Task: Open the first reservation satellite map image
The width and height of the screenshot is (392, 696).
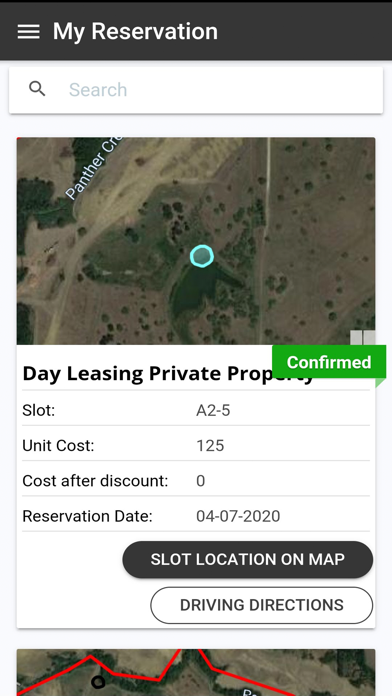Action: 196,241
